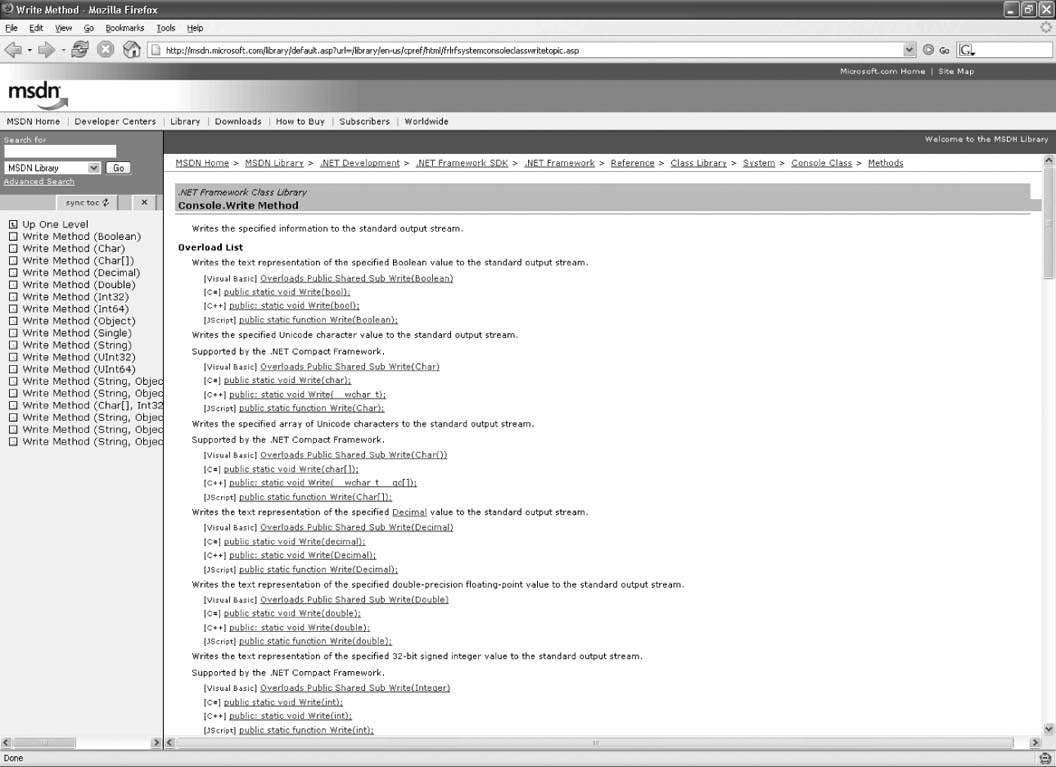Reload the page with the Reload icon
Viewport: 1056px width, 767px height.
[x=80, y=50]
